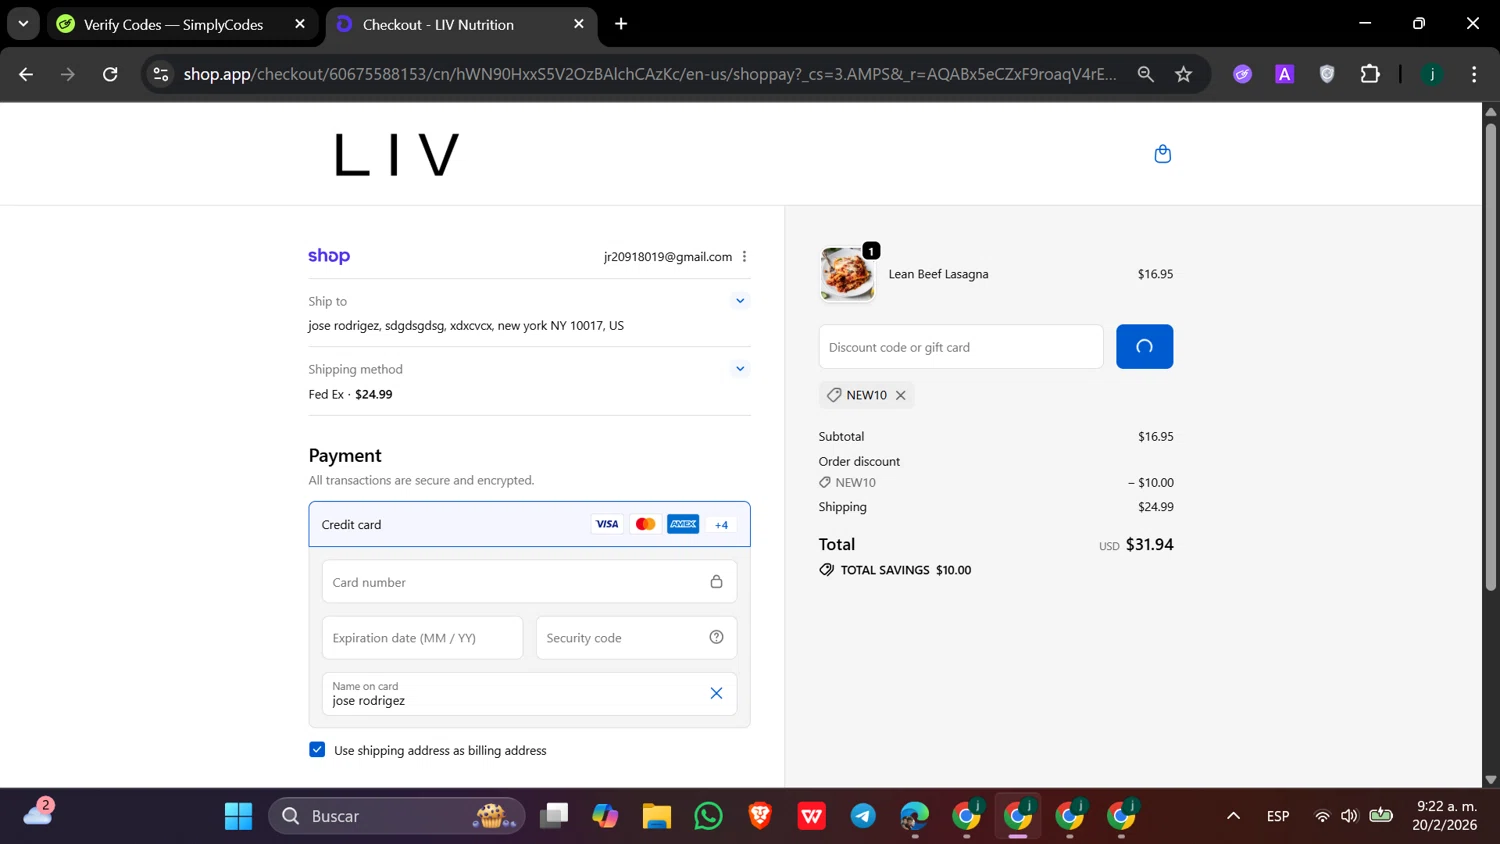Click the total amount $31.94

[1149, 544]
